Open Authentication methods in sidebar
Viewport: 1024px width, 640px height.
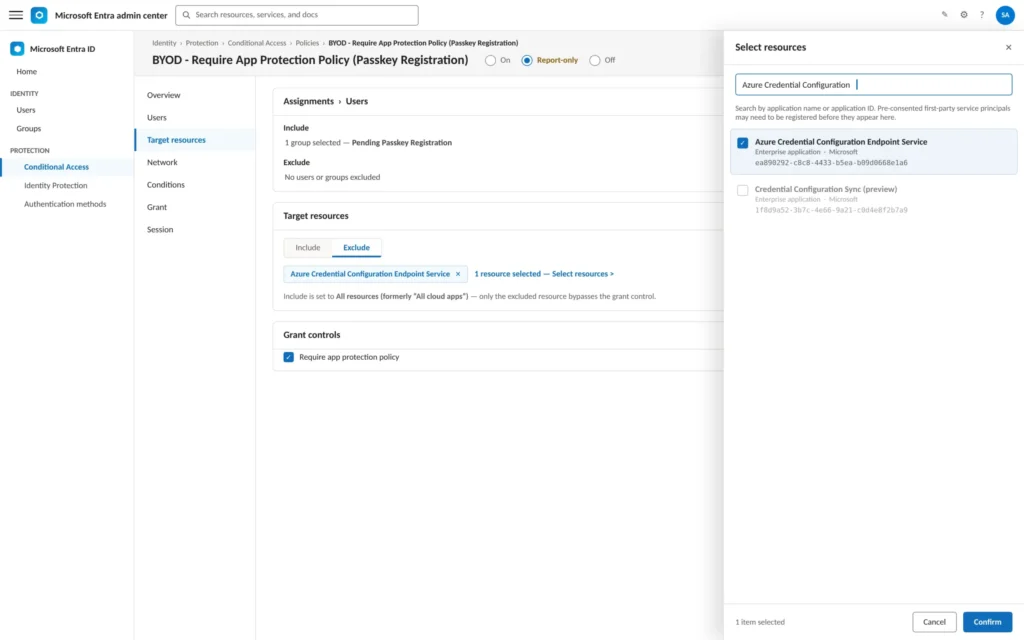65,204
